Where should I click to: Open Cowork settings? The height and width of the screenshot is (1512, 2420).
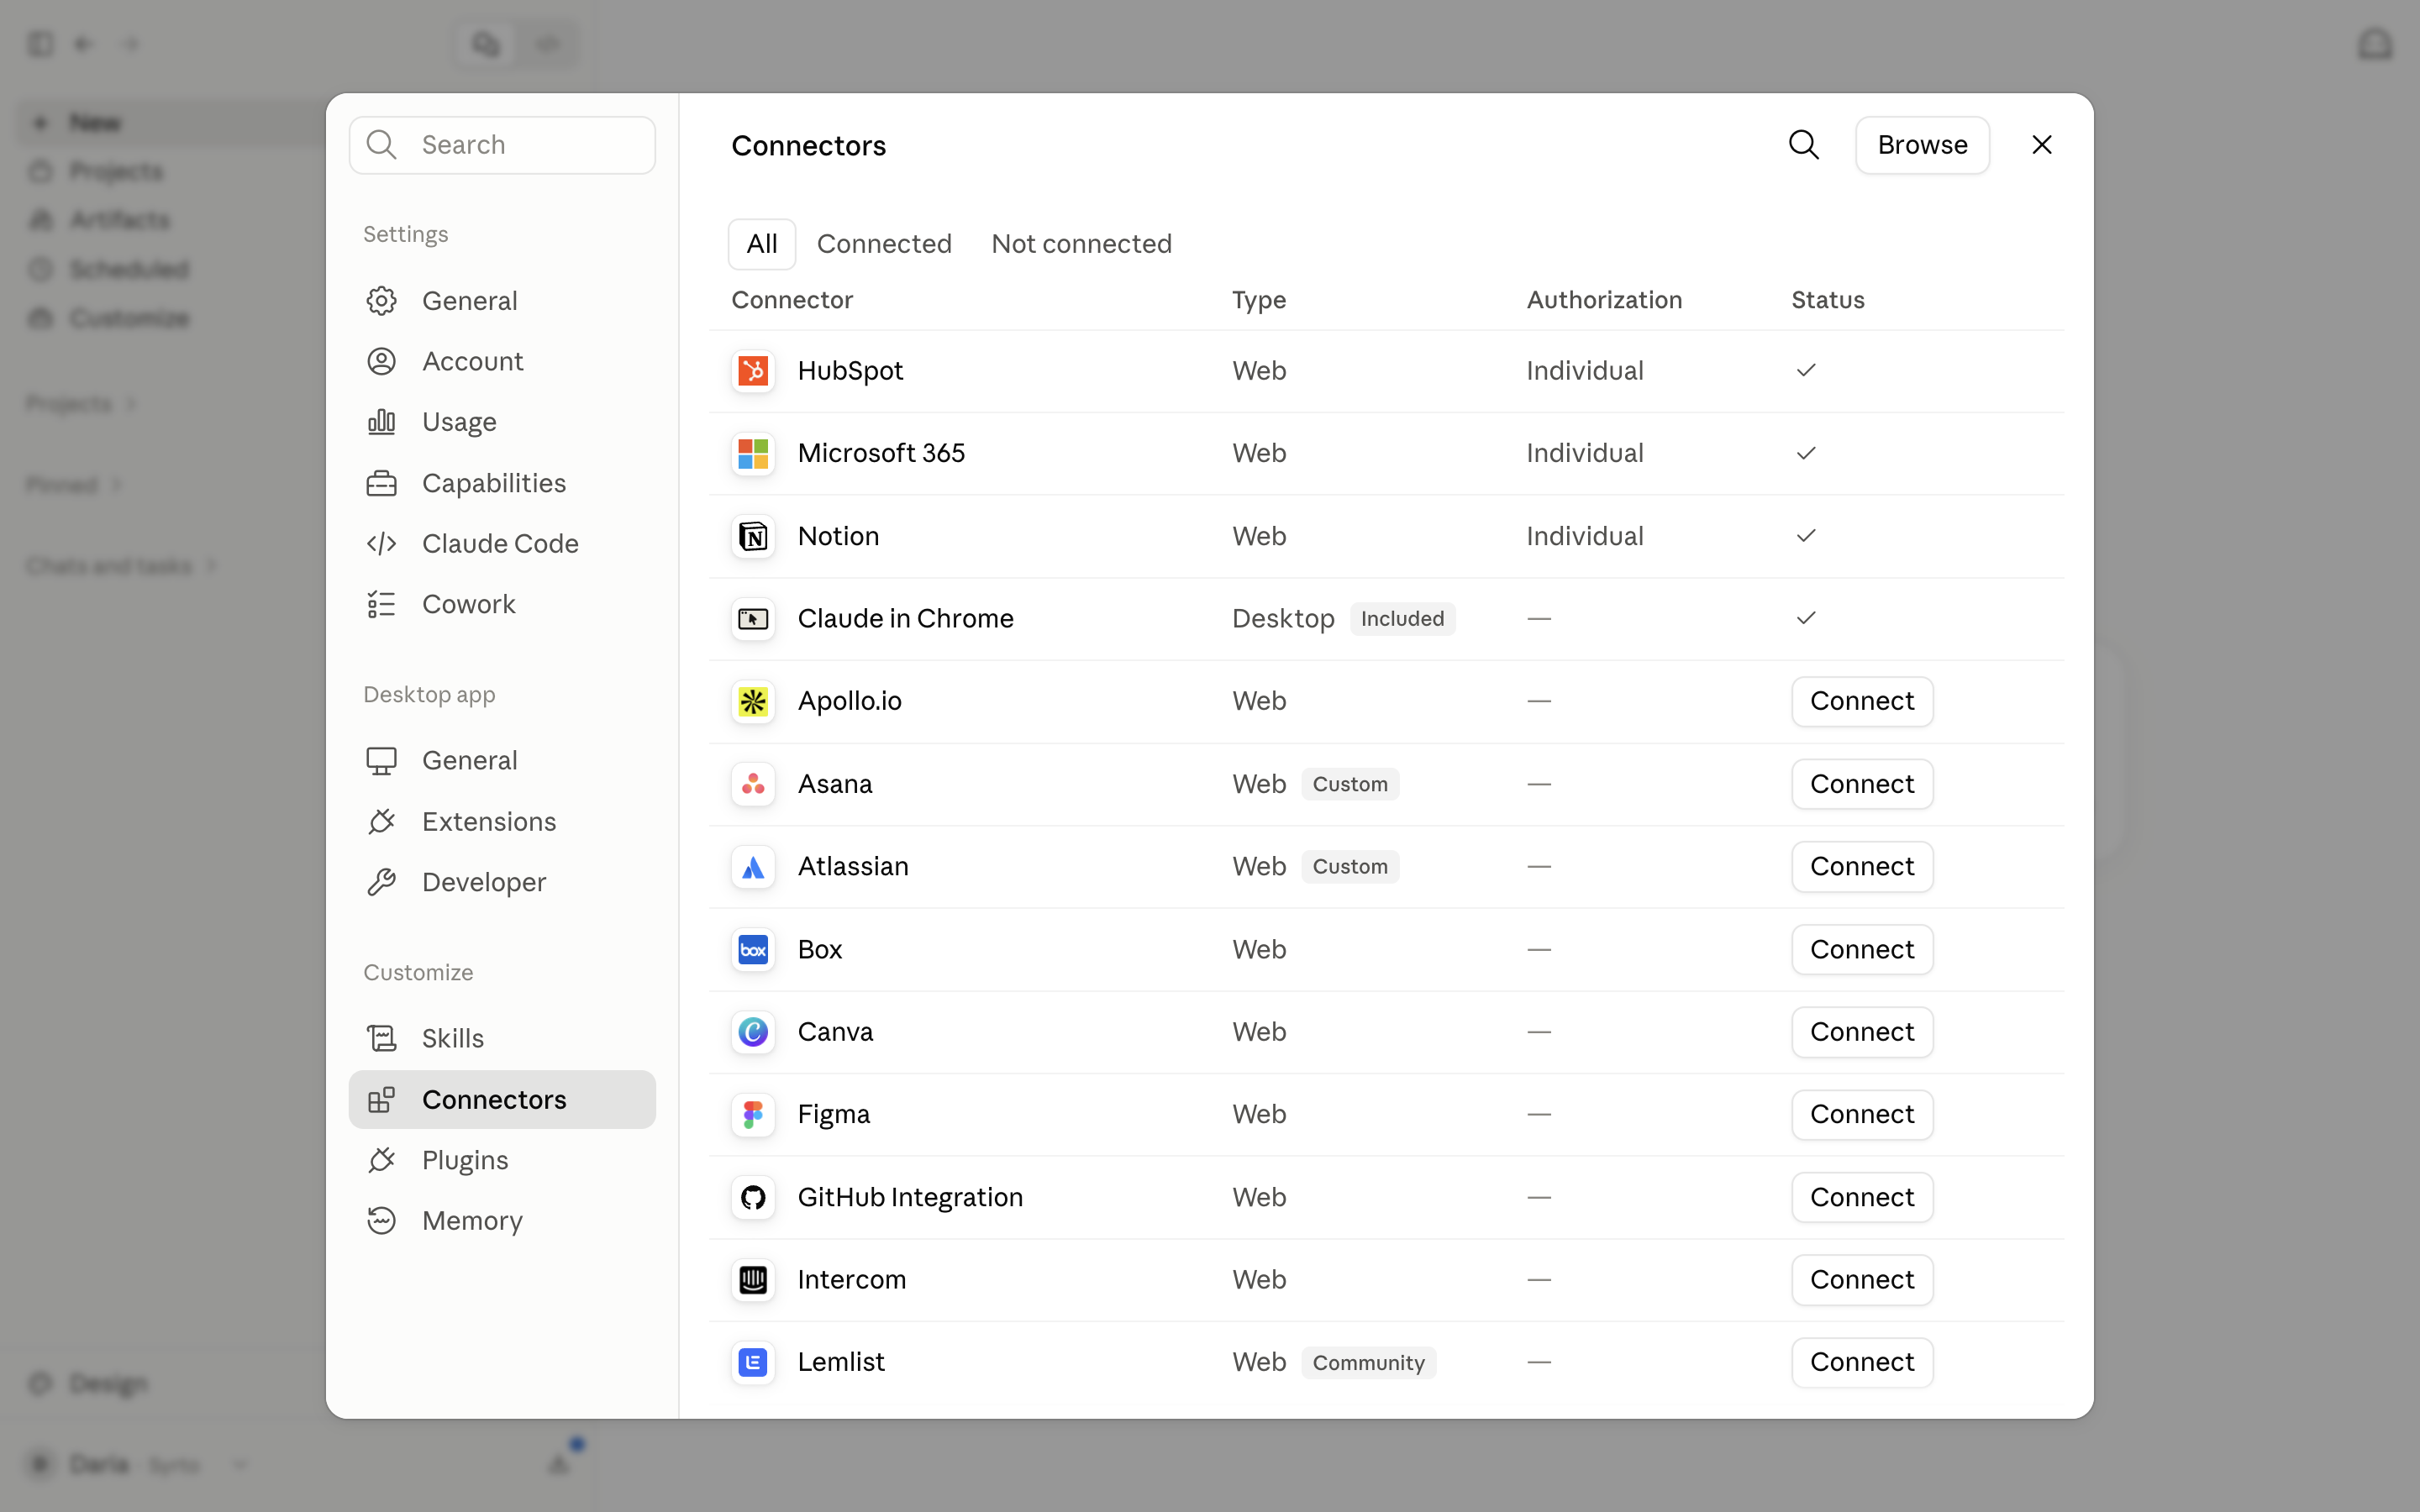502,604
